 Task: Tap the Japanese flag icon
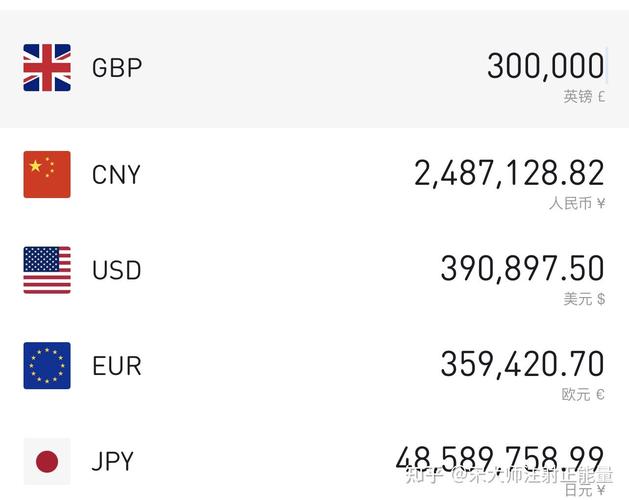tap(47, 461)
